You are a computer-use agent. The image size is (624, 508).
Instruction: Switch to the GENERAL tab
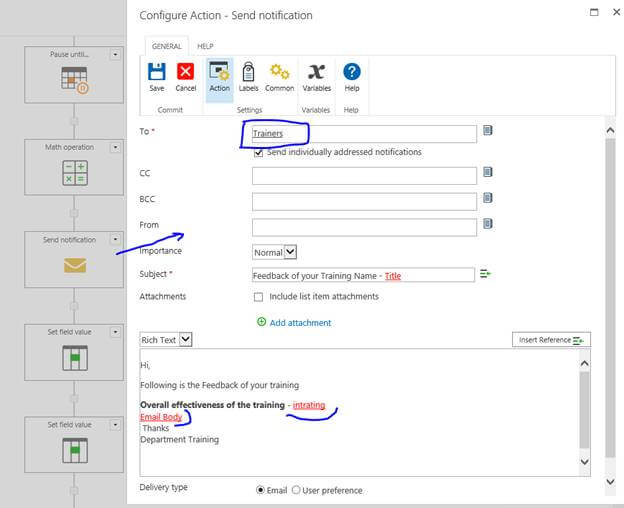click(166, 46)
